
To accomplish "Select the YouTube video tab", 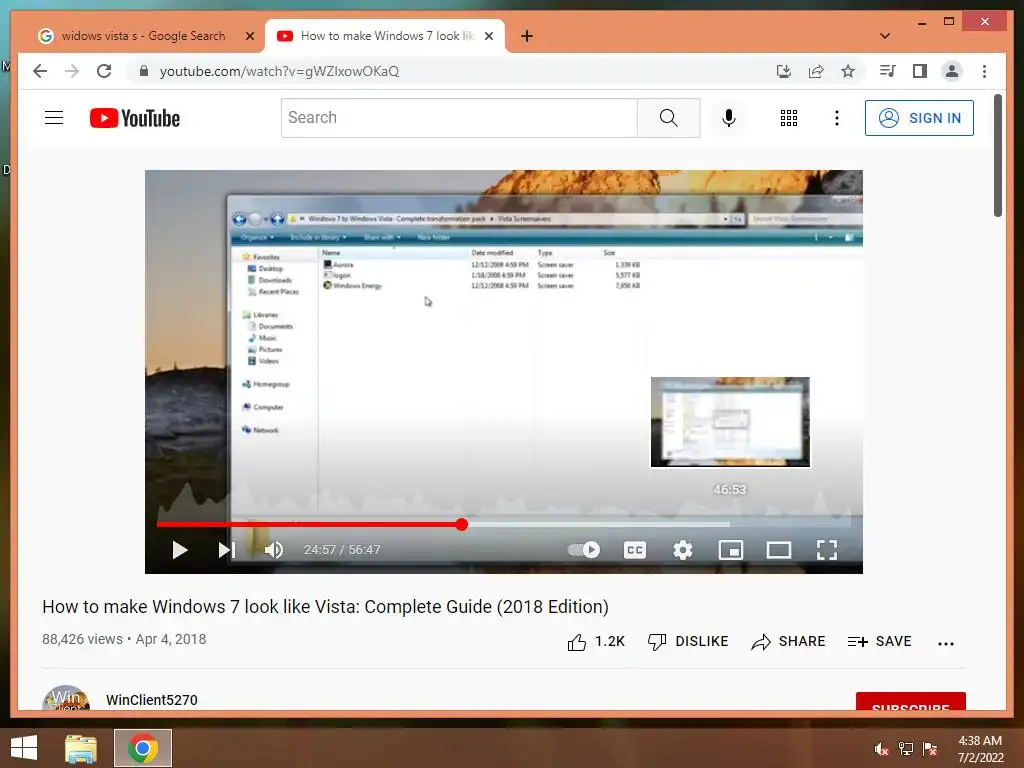I will [385, 36].
